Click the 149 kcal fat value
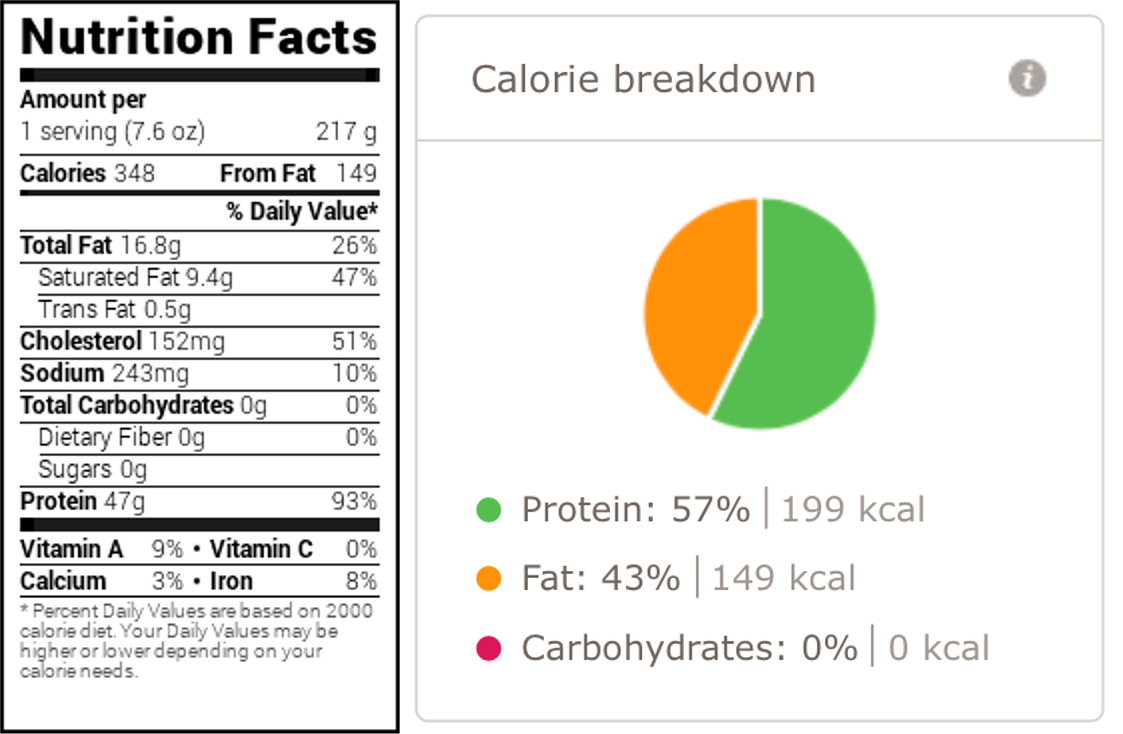 tap(784, 579)
